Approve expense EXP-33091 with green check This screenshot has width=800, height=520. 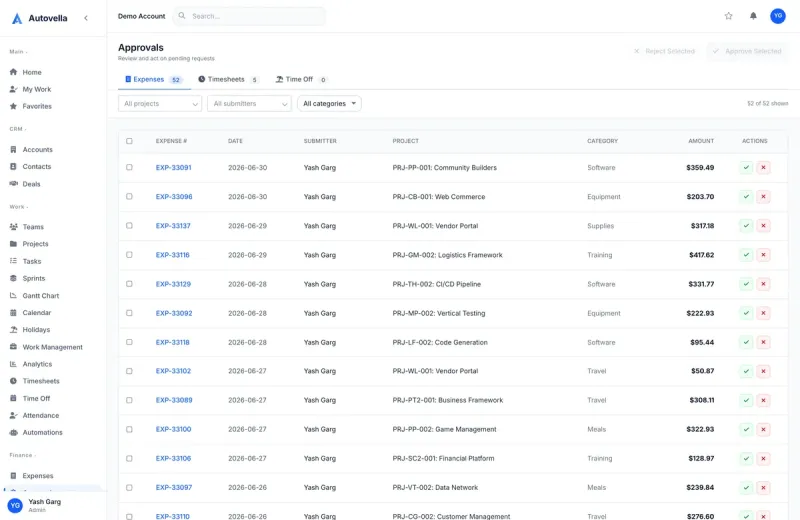tap(746, 167)
